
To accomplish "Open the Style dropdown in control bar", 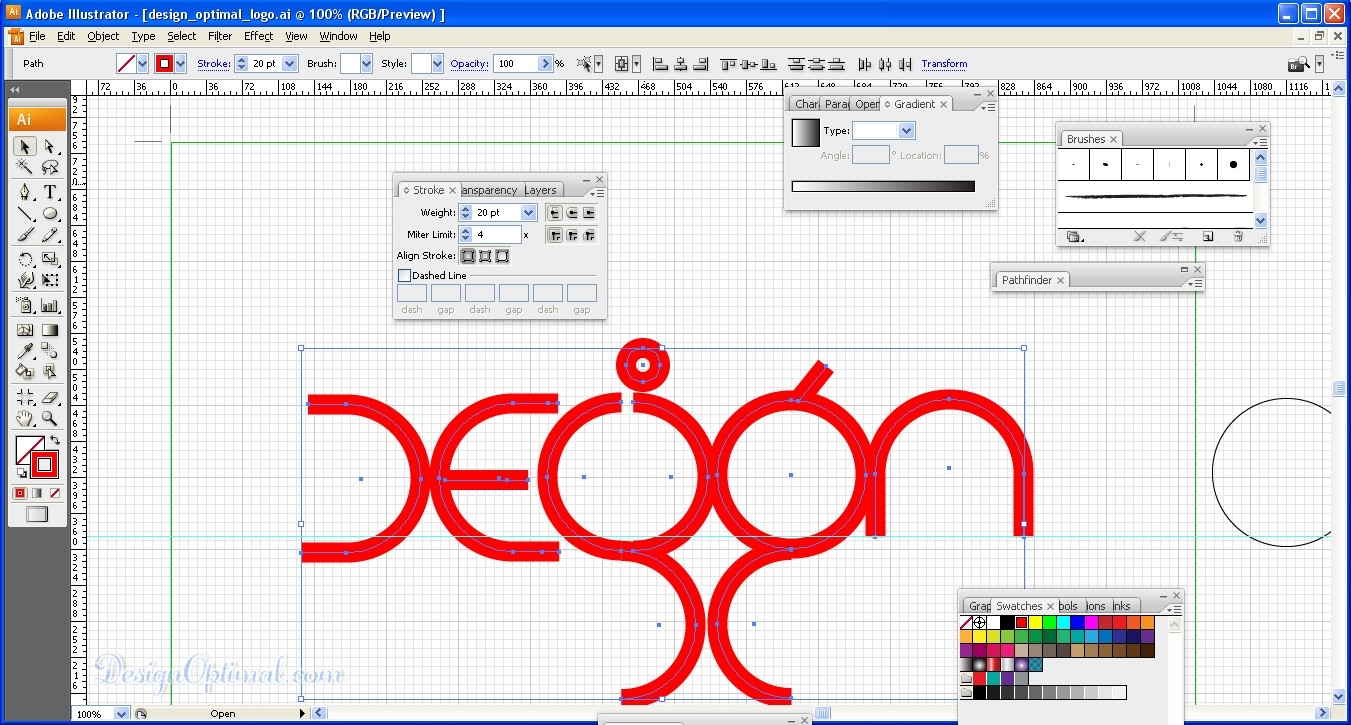I will [435, 63].
